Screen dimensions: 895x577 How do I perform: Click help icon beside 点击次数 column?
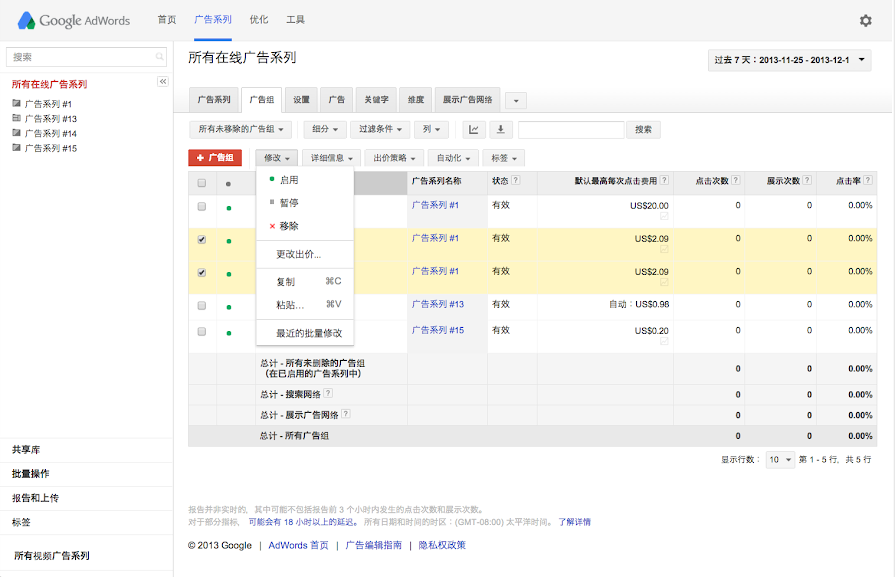point(735,181)
